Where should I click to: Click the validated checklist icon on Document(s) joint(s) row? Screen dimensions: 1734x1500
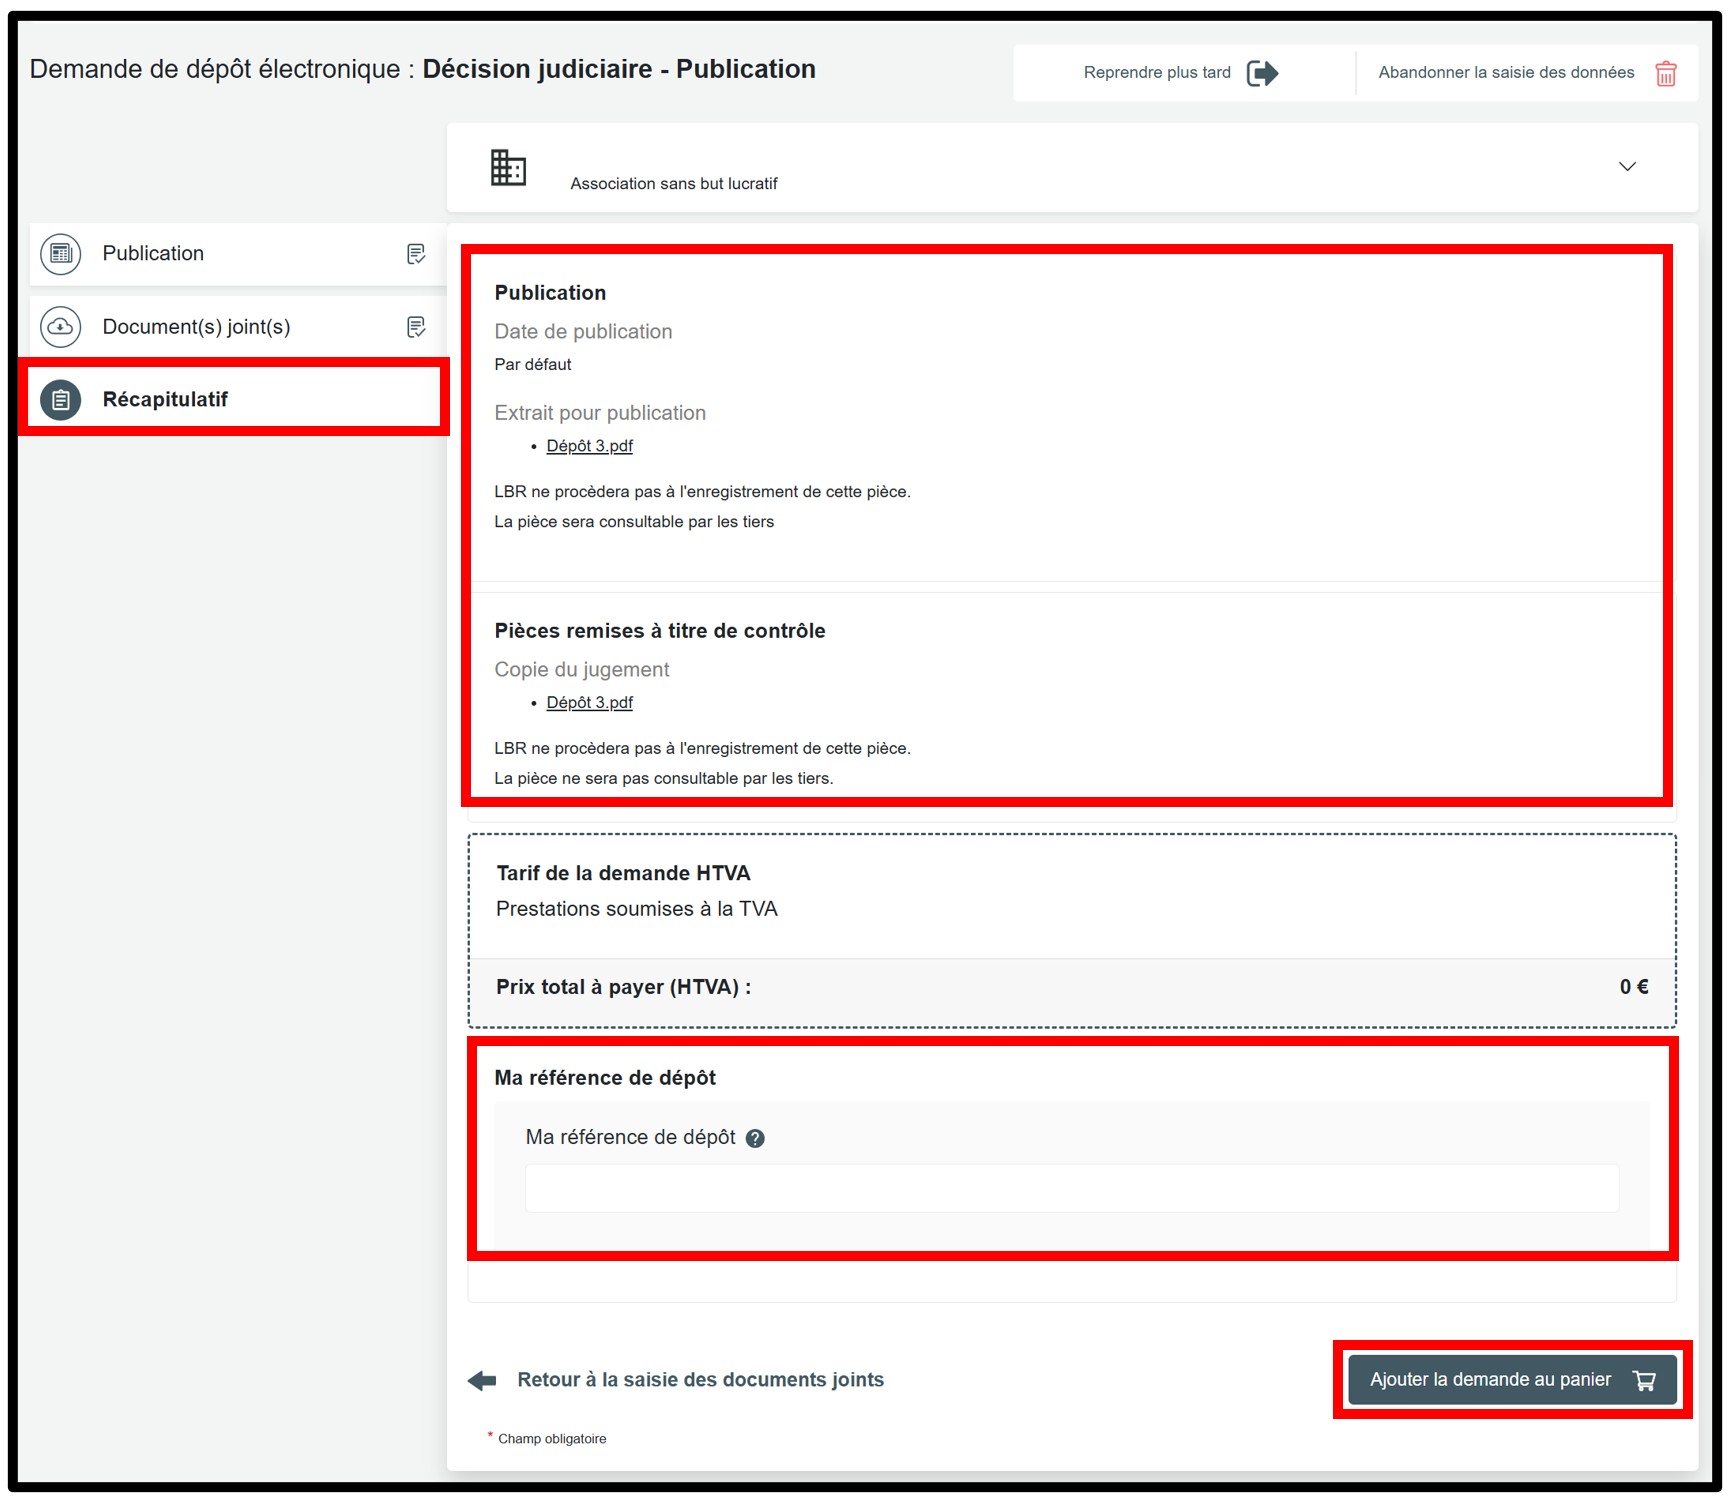(x=416, y=327)
